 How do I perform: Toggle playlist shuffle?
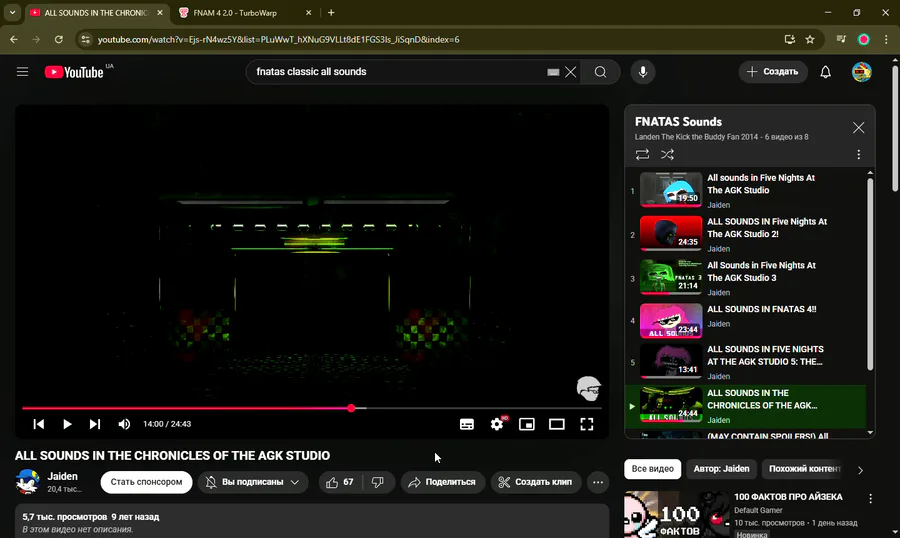(x=667, y=154)
